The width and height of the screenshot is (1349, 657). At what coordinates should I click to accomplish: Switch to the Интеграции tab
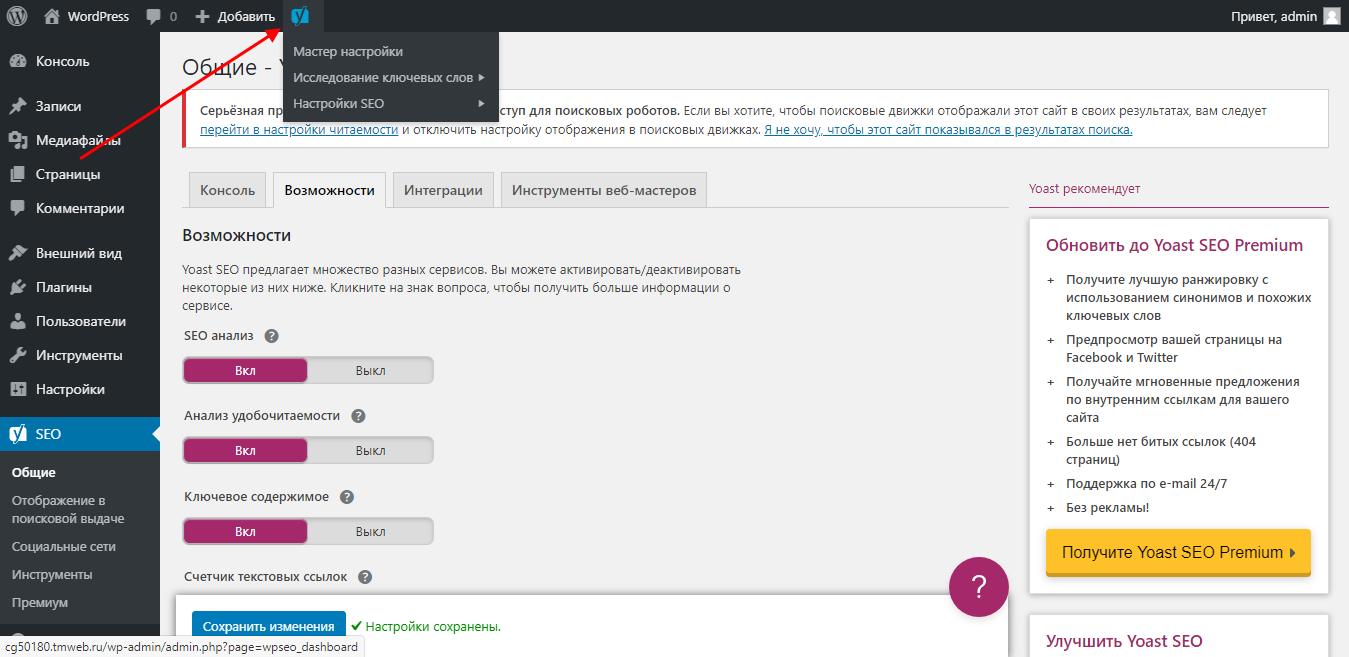pos(443,189)
